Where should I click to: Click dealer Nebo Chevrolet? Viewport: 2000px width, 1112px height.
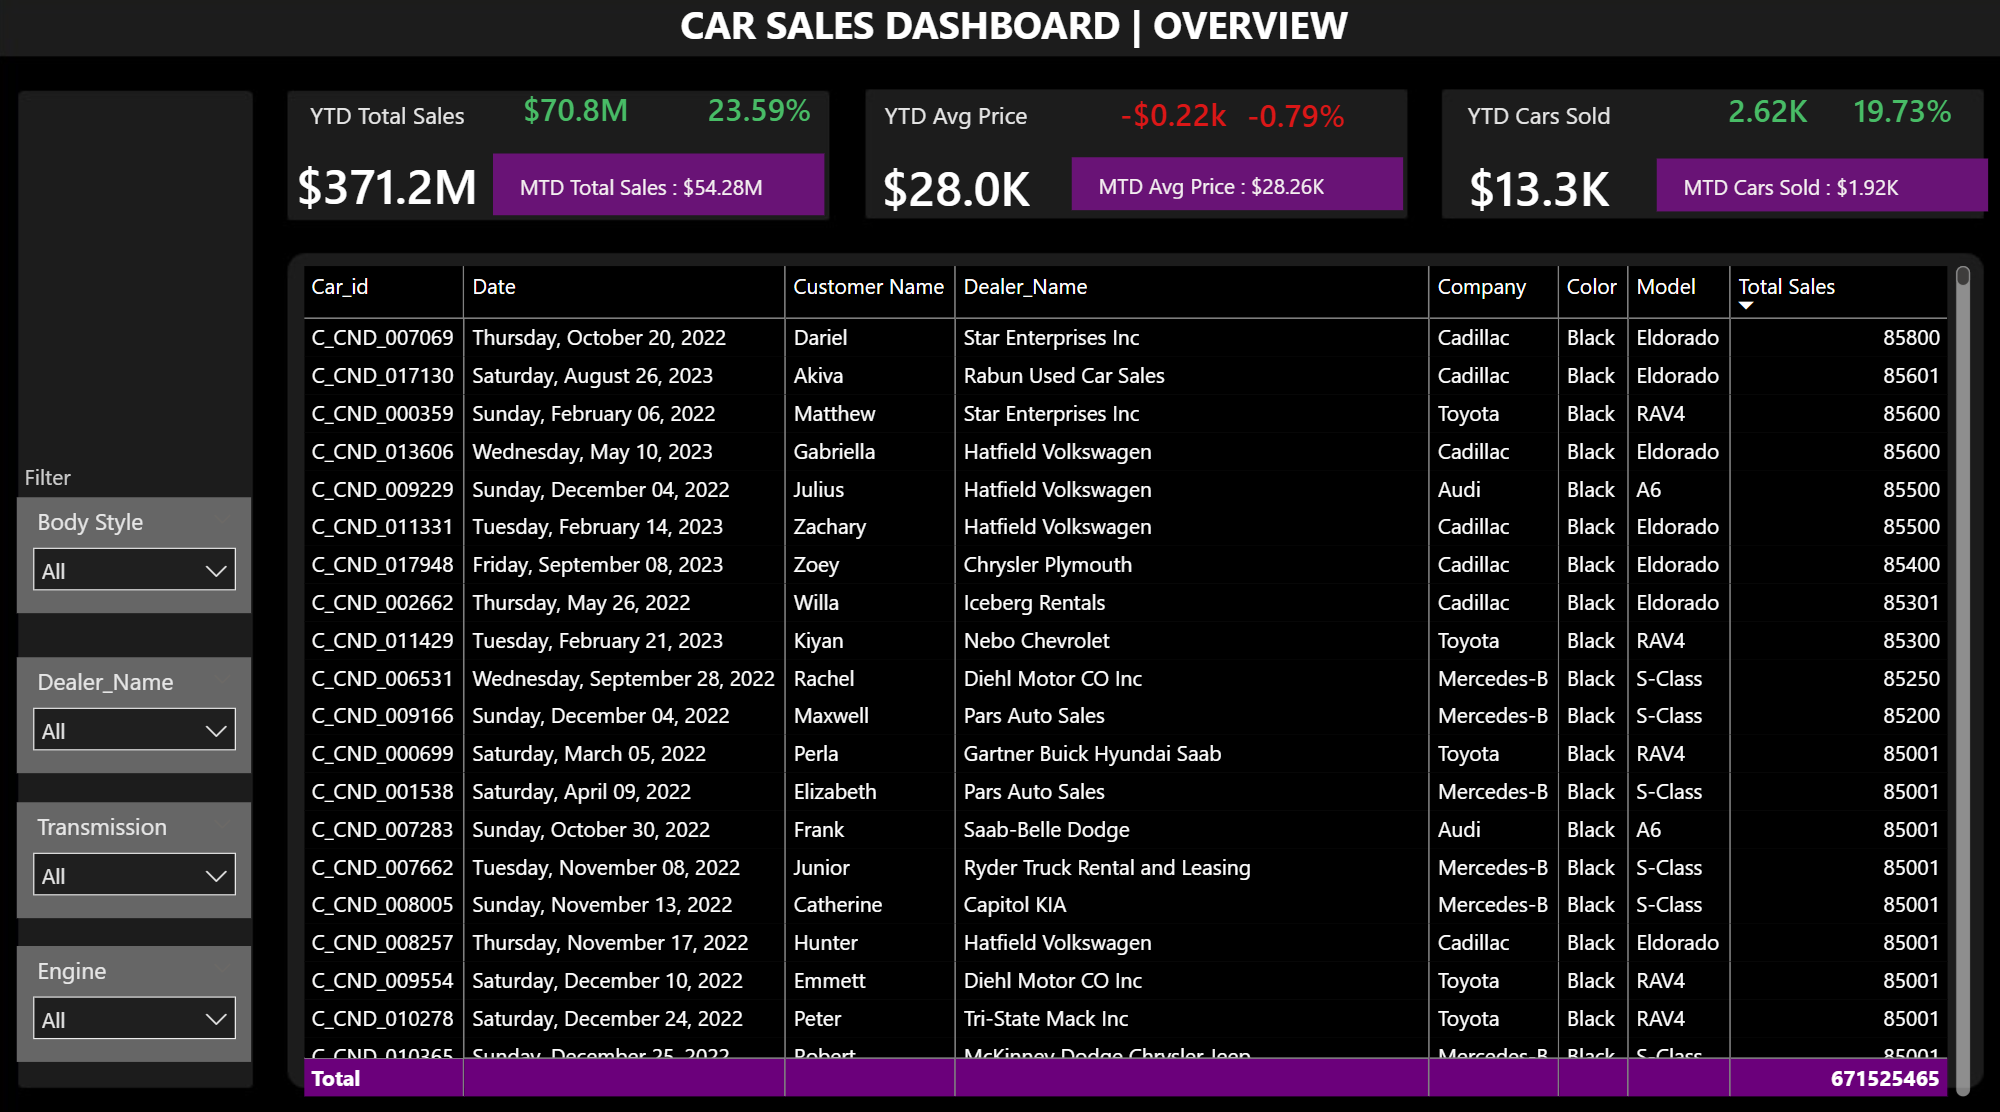point(1036,641)
